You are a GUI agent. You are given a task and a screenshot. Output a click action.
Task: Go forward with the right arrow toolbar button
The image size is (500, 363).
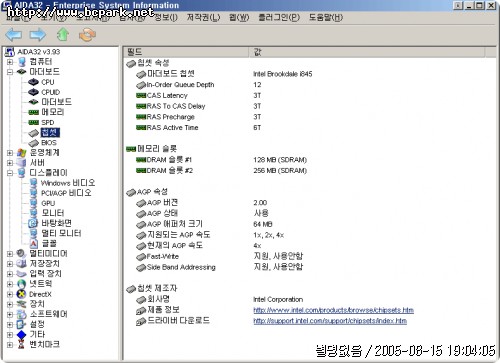tap(38, 35)
